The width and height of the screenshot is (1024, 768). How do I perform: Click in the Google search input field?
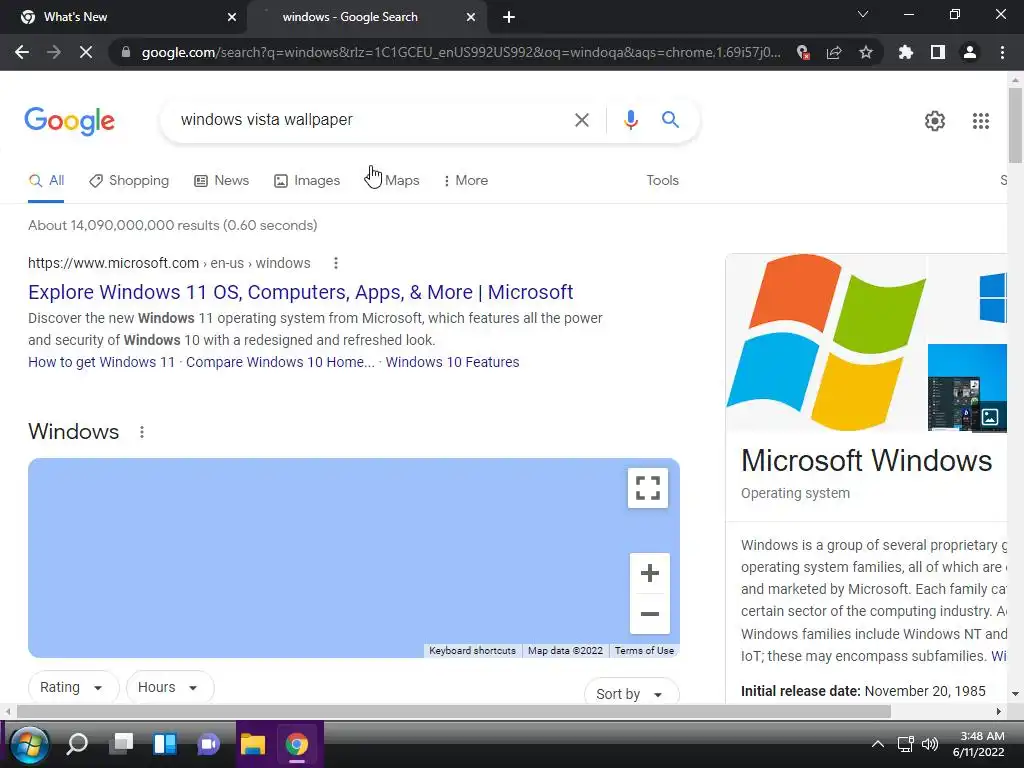tap(366, 120)
